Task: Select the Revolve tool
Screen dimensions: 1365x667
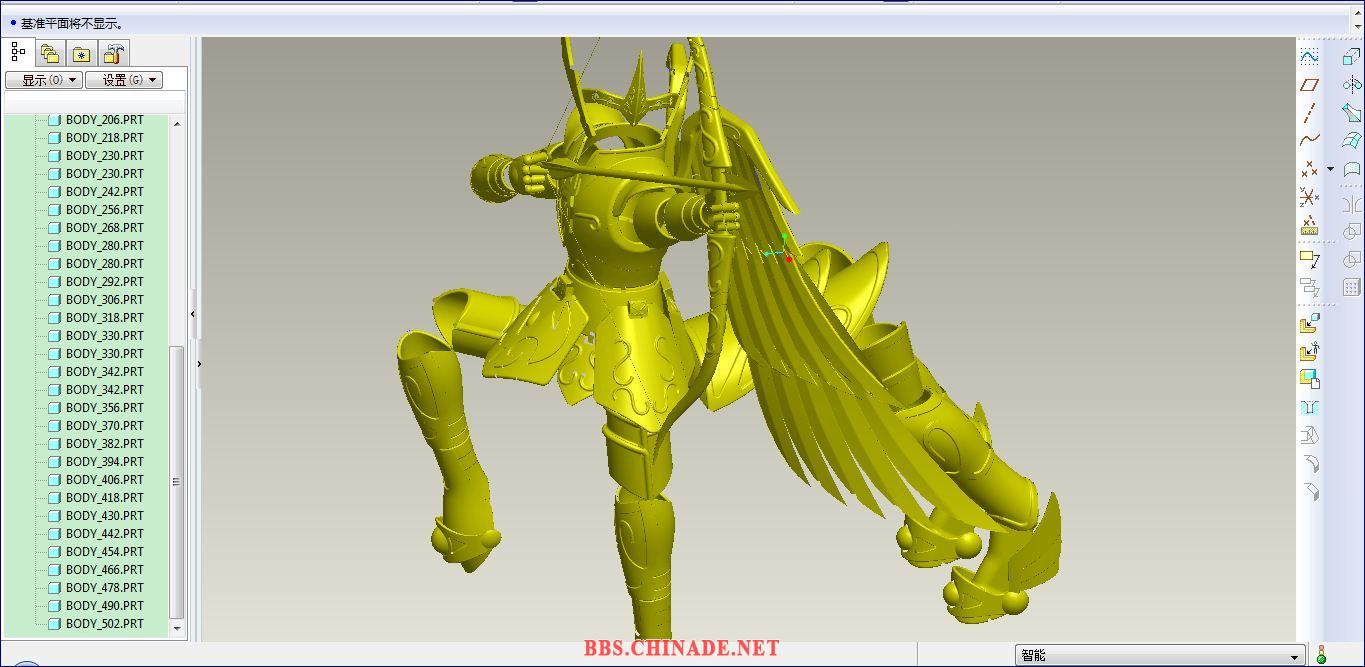Action: point(1351,84)
